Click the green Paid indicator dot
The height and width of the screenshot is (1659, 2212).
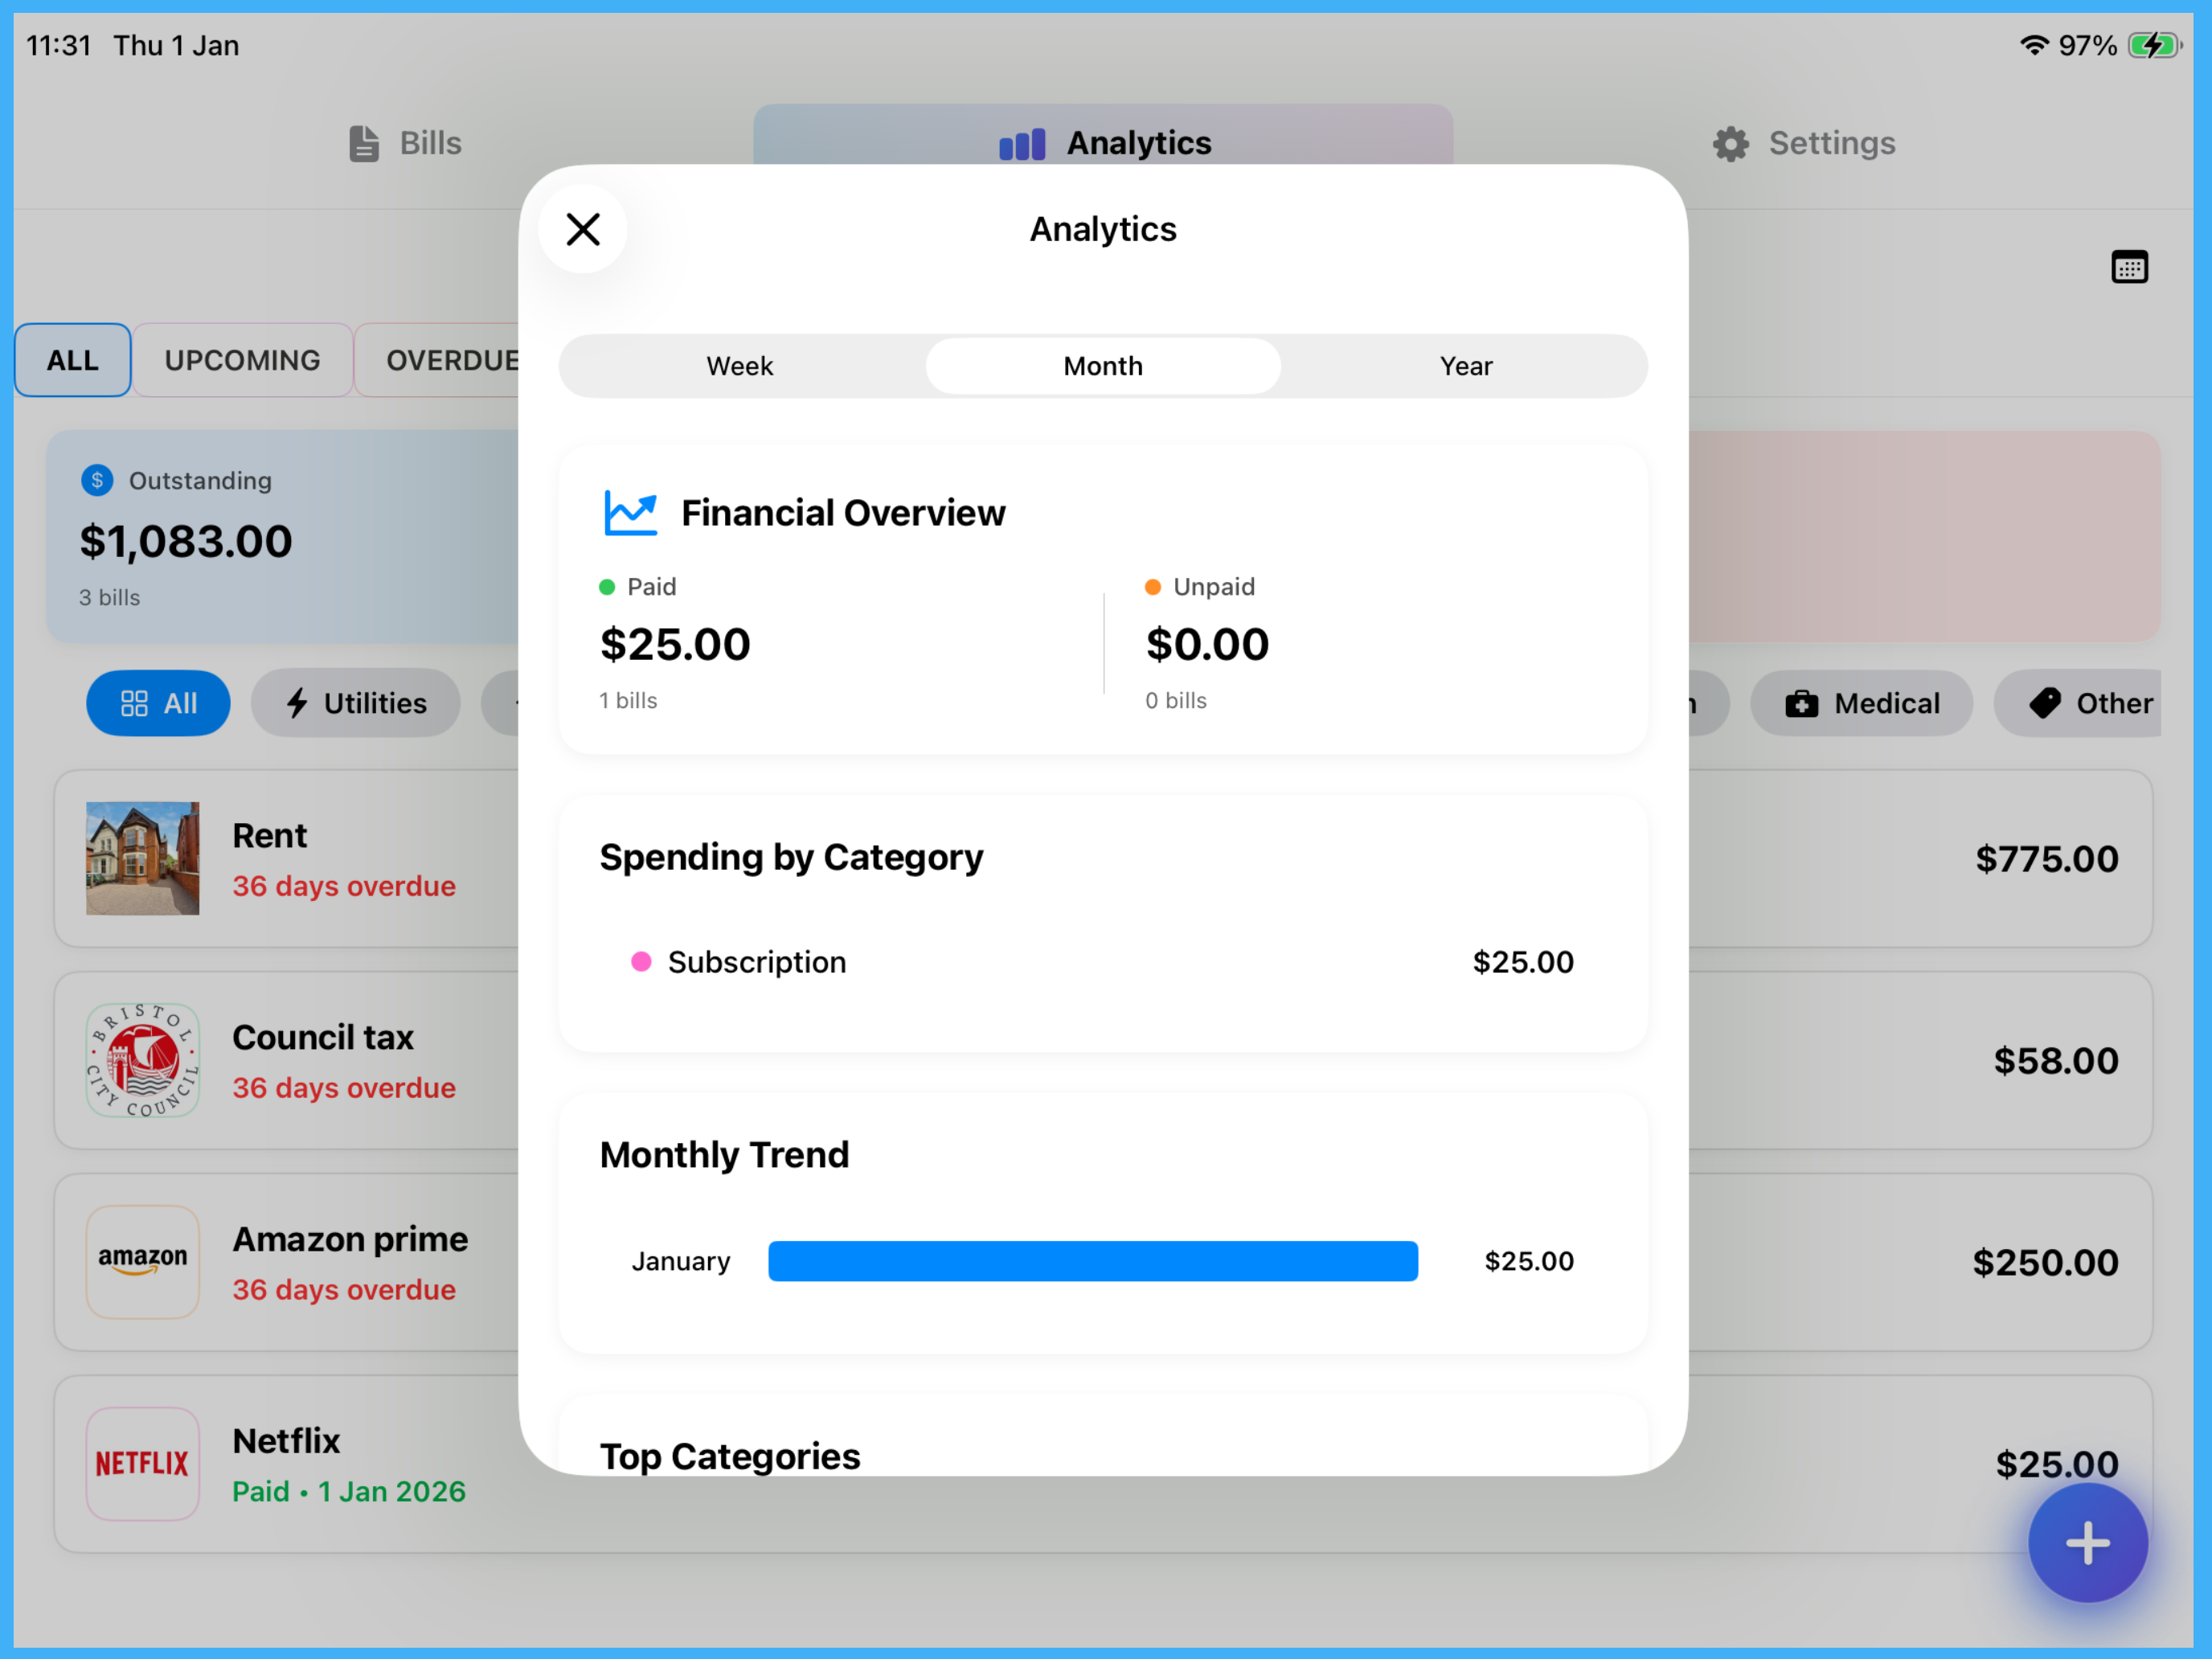(x=607, y=587)
